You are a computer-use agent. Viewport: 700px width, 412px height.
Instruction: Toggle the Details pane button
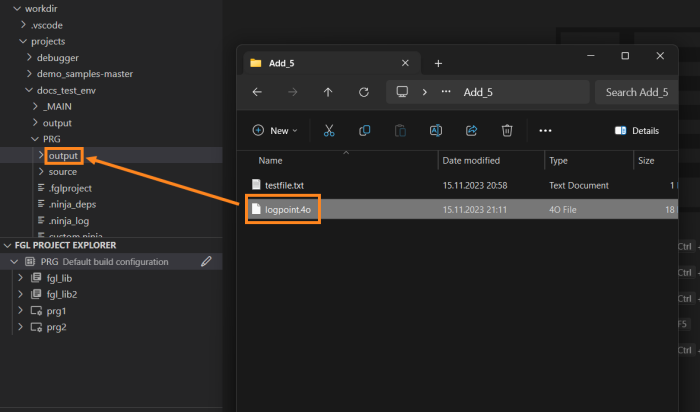(636, 130)
